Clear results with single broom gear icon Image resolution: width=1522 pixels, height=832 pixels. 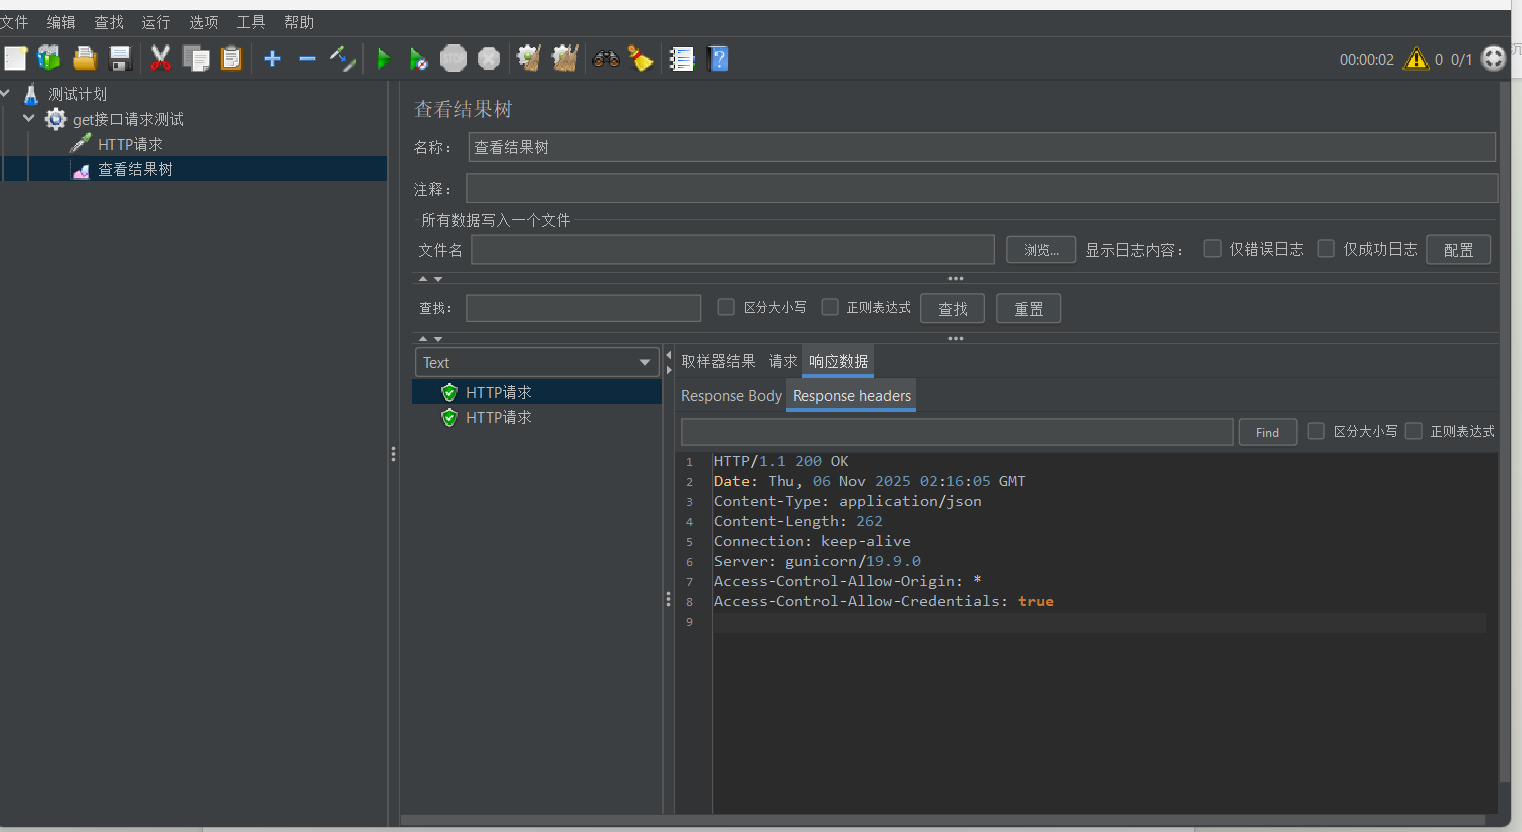(x=529, y=59)
